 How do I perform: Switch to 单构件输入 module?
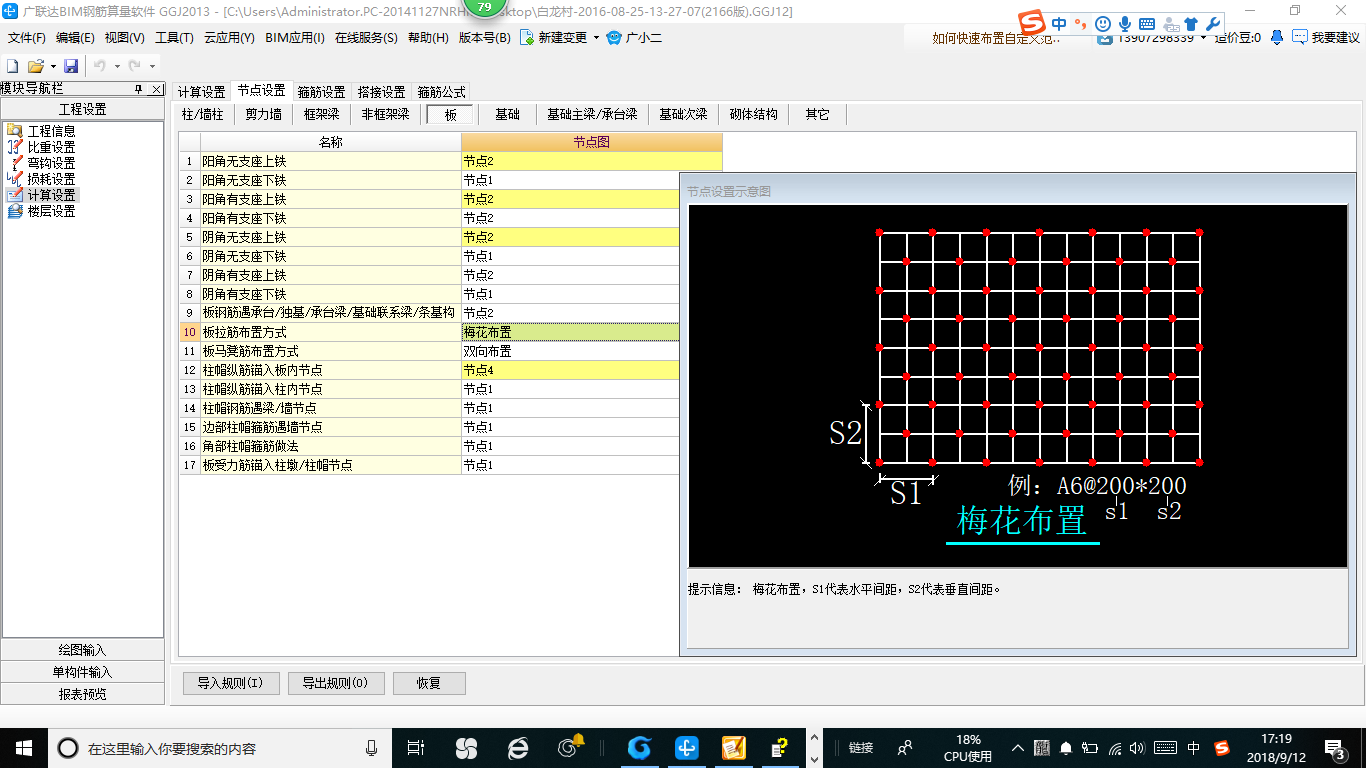click(82, 672)
